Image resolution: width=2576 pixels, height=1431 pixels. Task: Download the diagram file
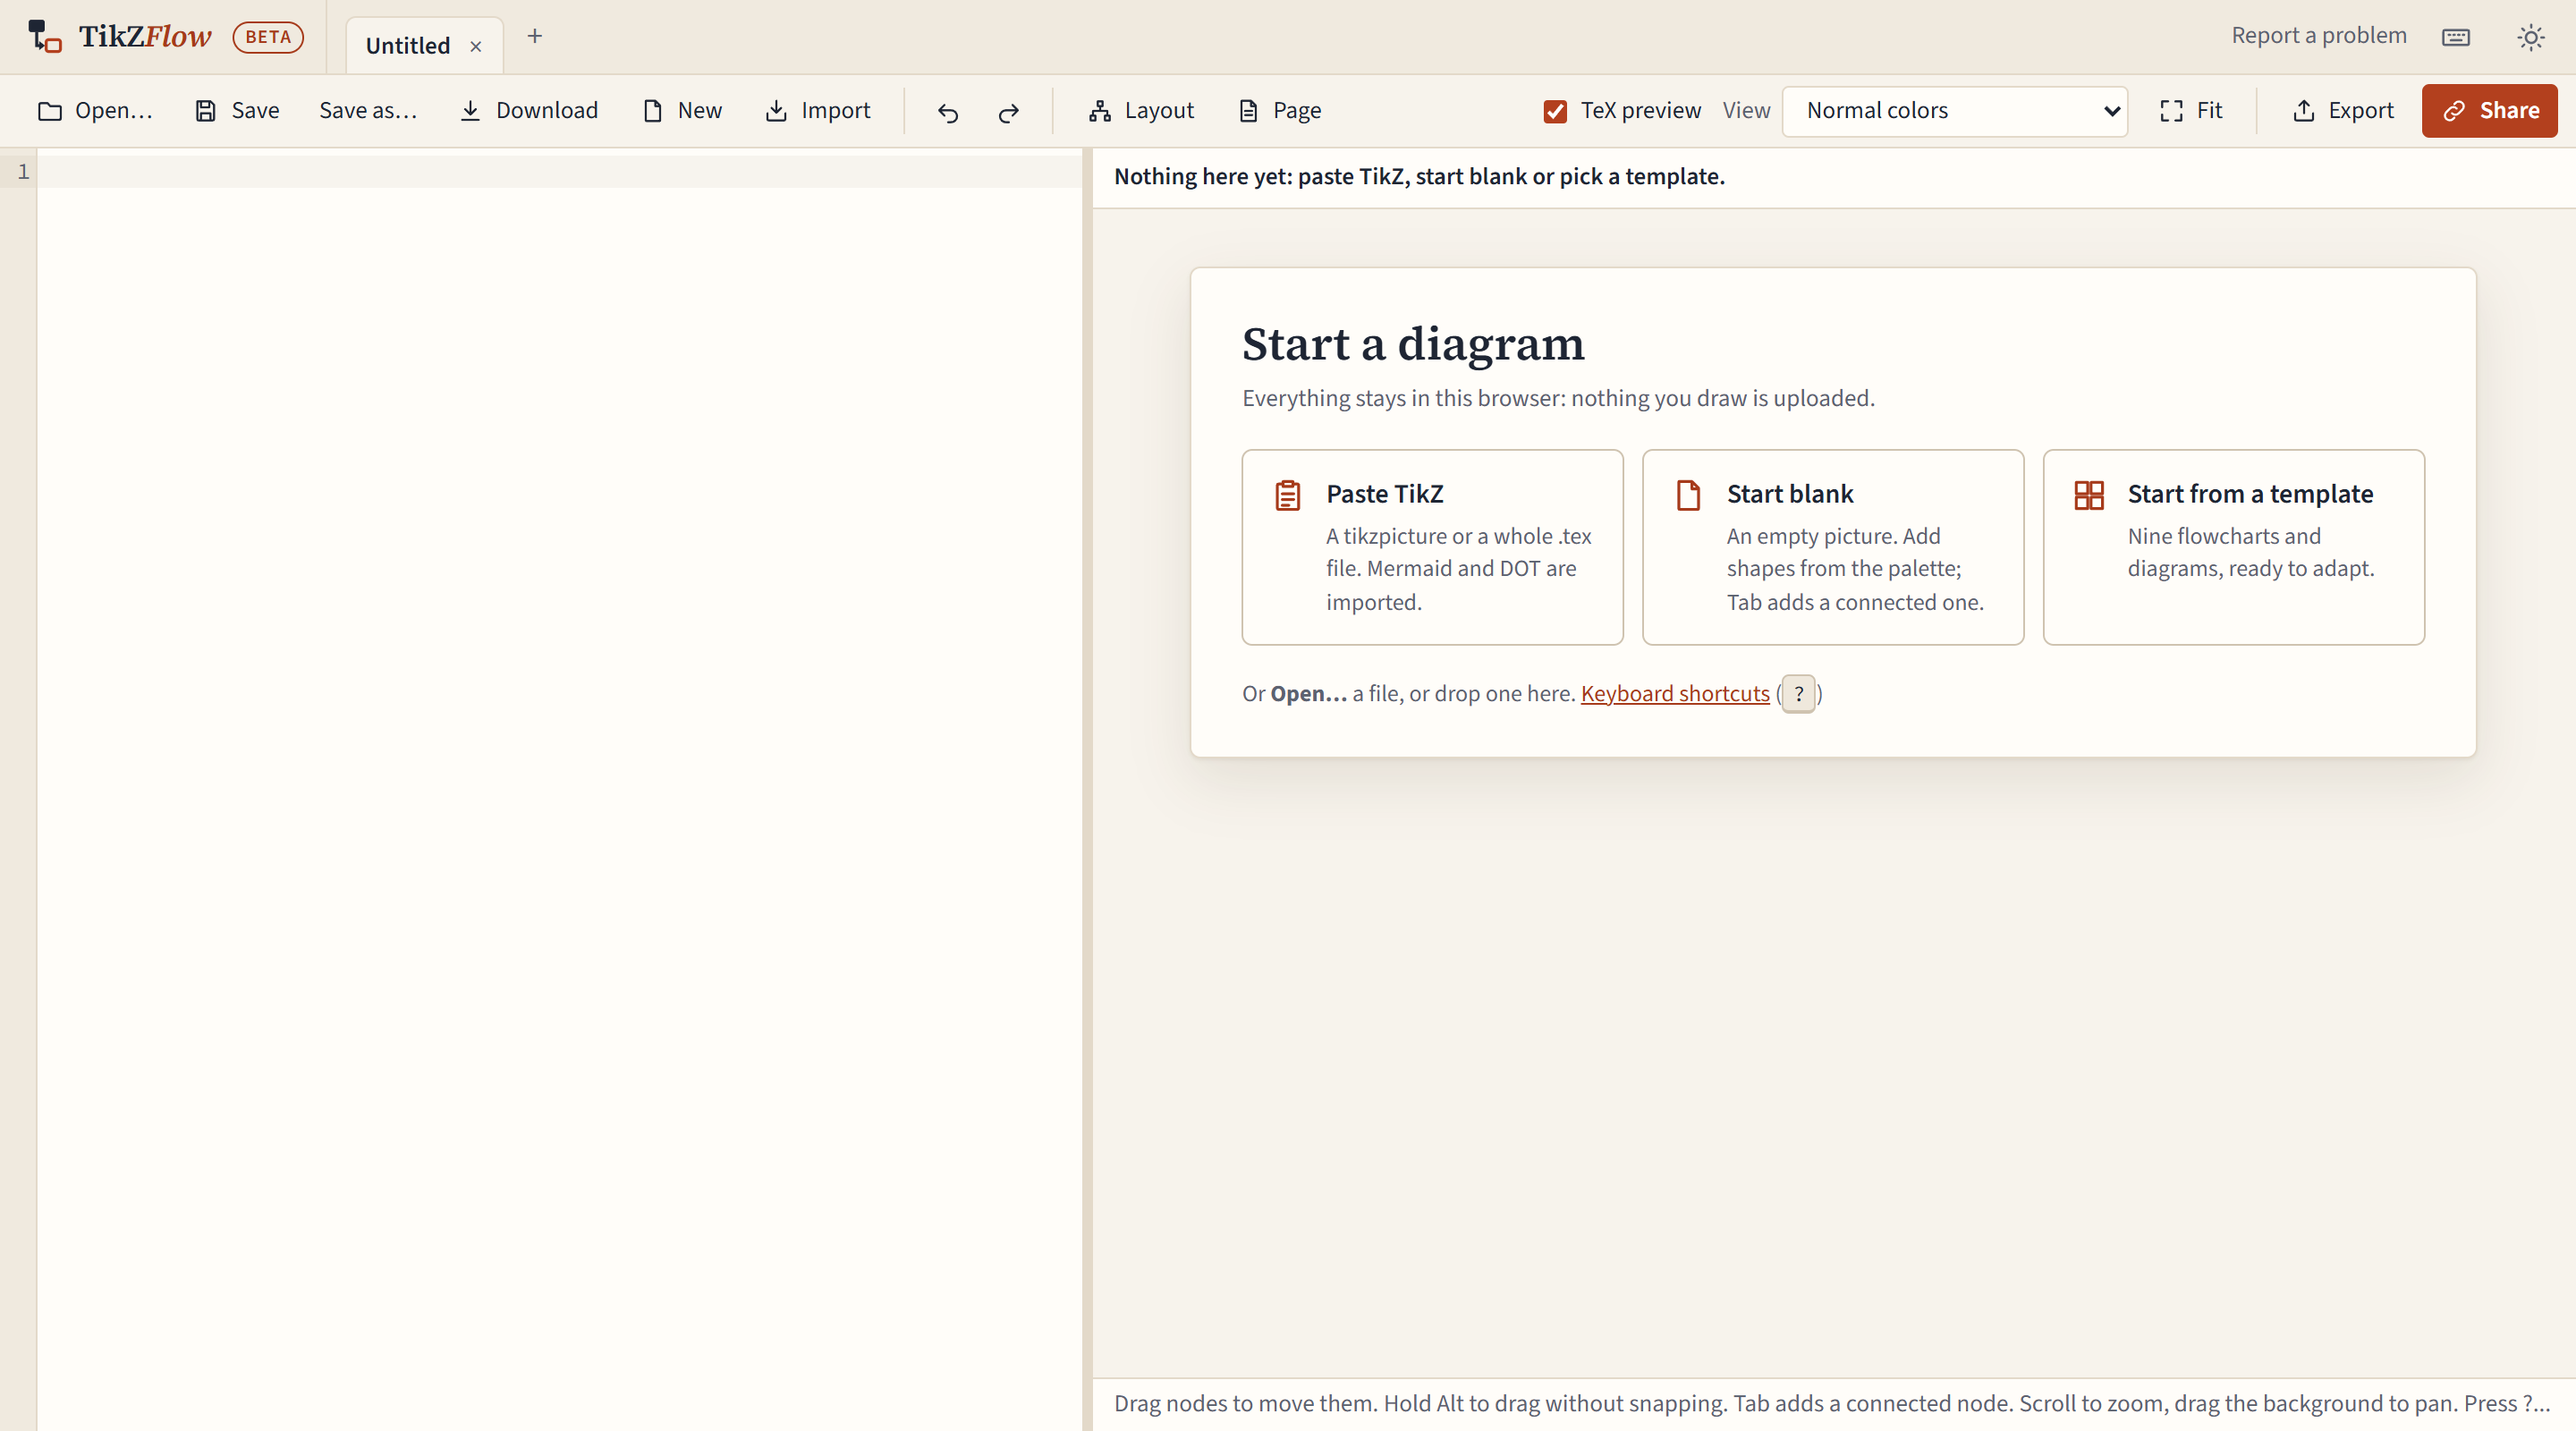click(529, 111)
